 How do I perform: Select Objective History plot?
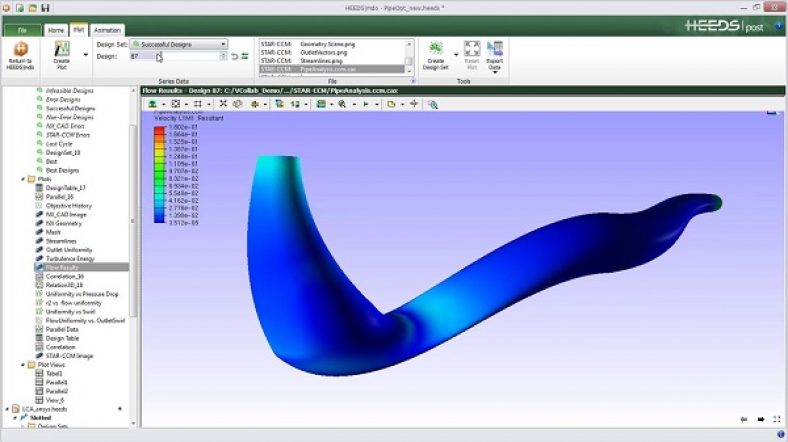69,206
